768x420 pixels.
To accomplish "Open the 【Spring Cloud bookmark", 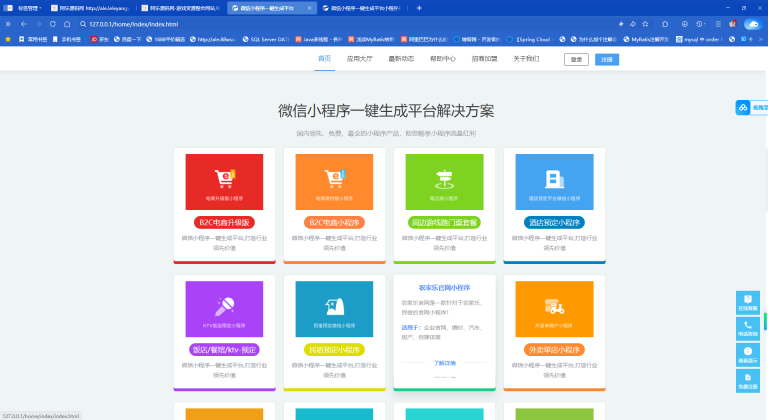I will pos(529,39).
